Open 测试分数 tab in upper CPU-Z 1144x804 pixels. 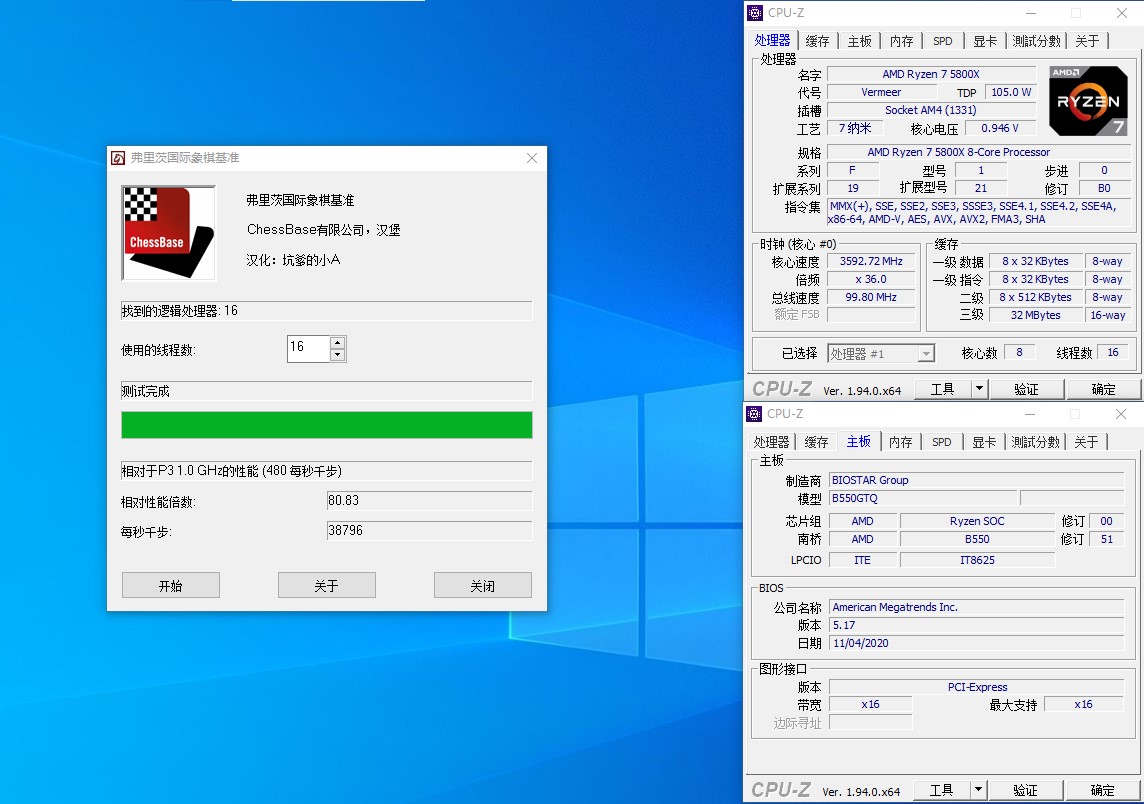click(1037, 42)
